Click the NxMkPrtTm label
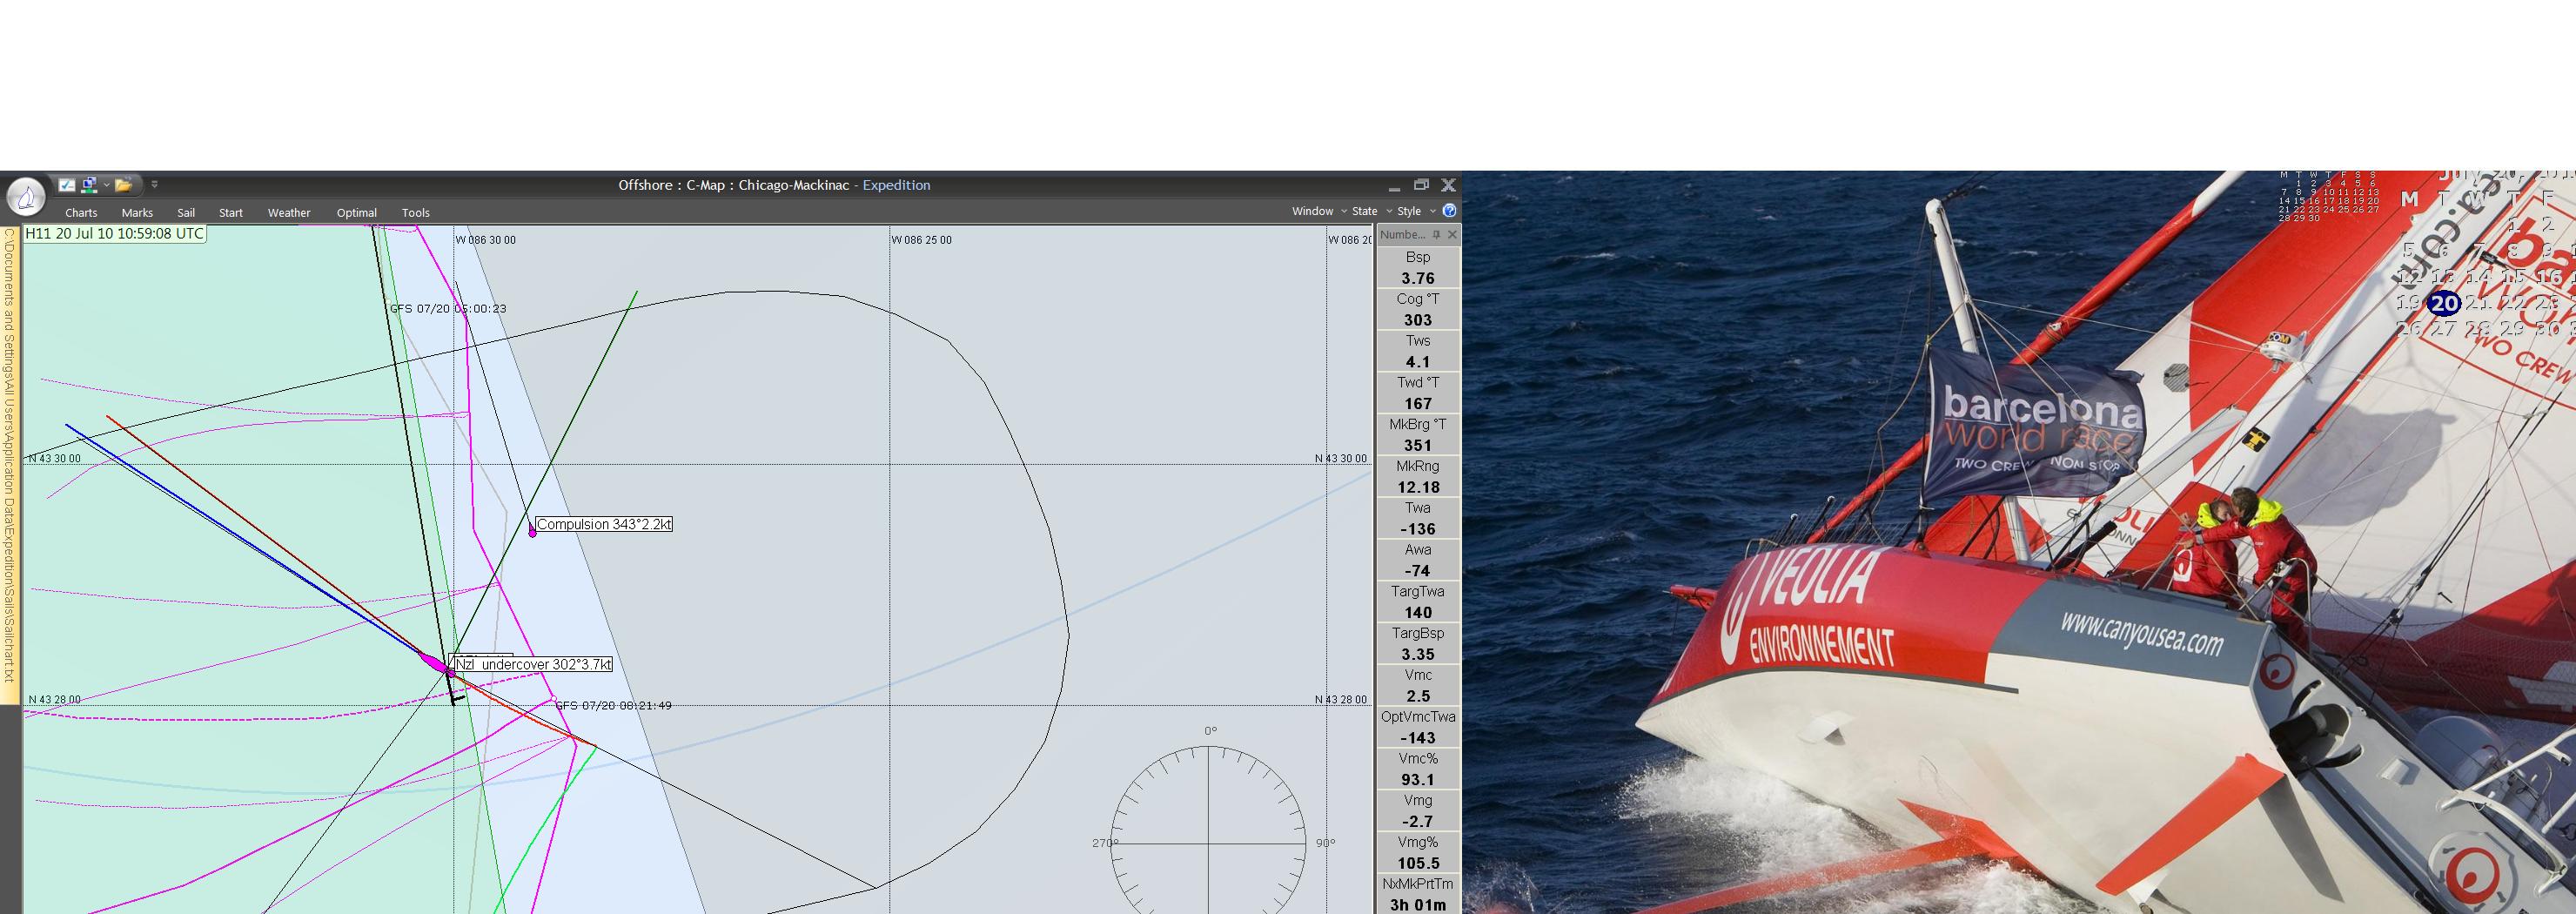 1418,885
